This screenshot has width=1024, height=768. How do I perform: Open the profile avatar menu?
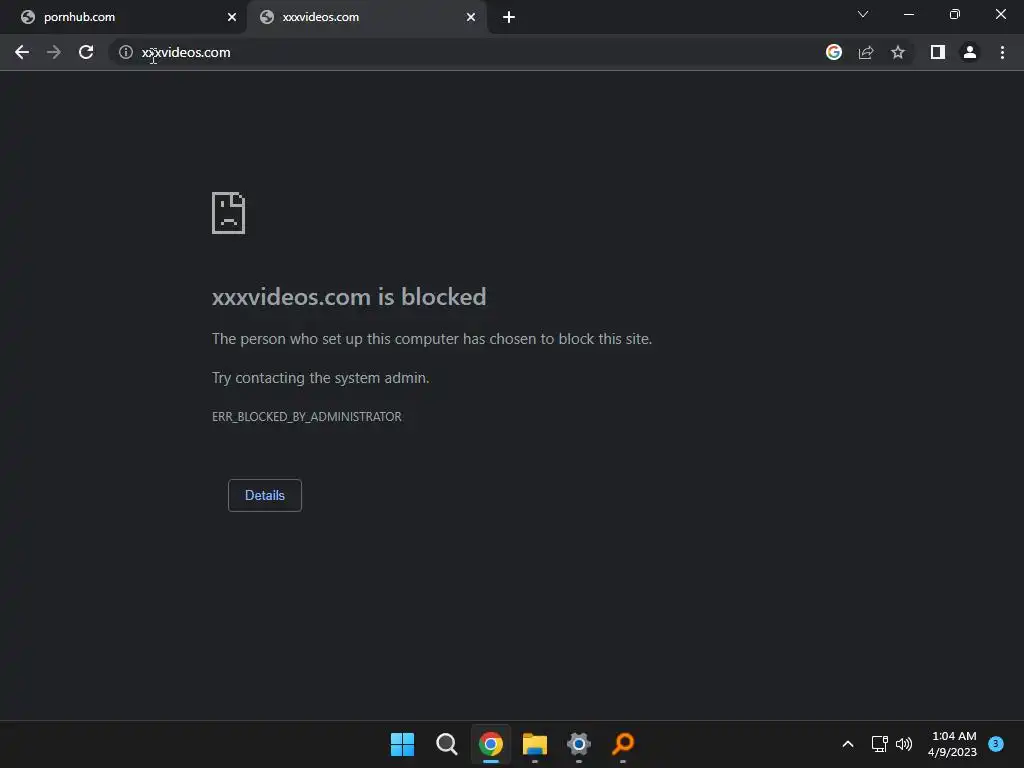[970, 52]
